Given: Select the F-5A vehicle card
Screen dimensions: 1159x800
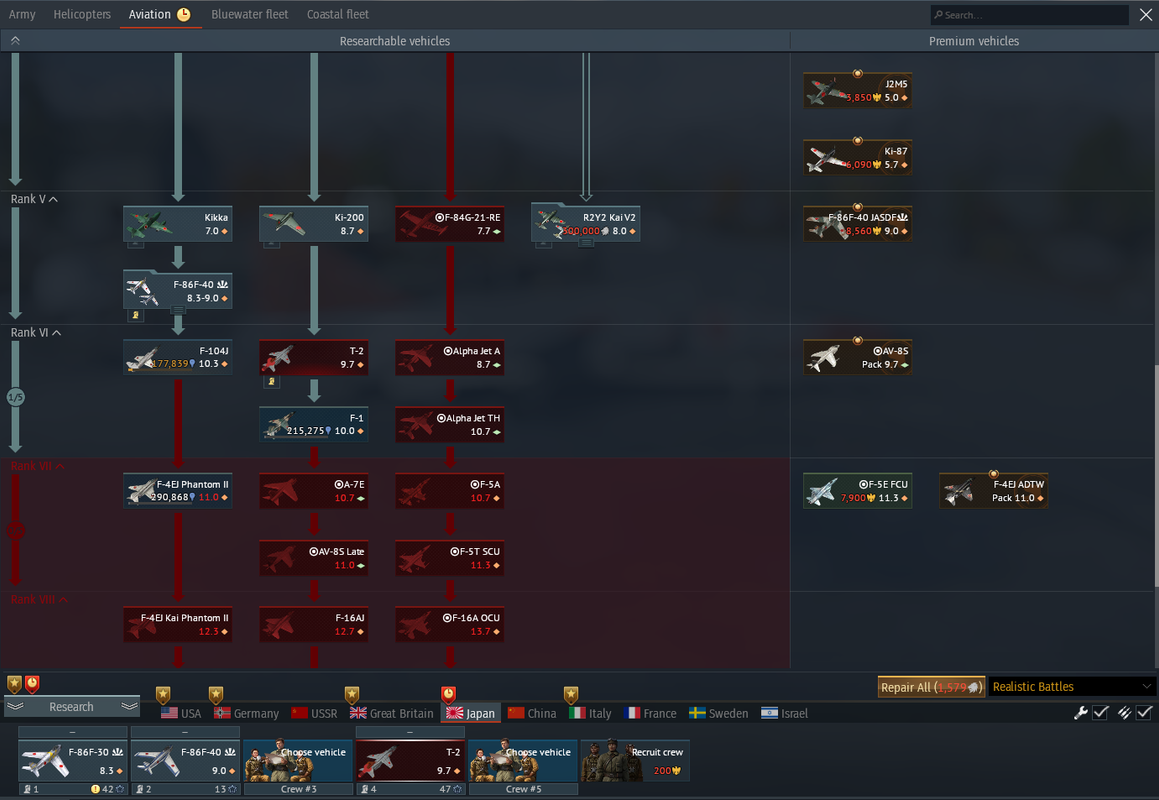Looking at the screenshot, I should (x=449, y=491).
